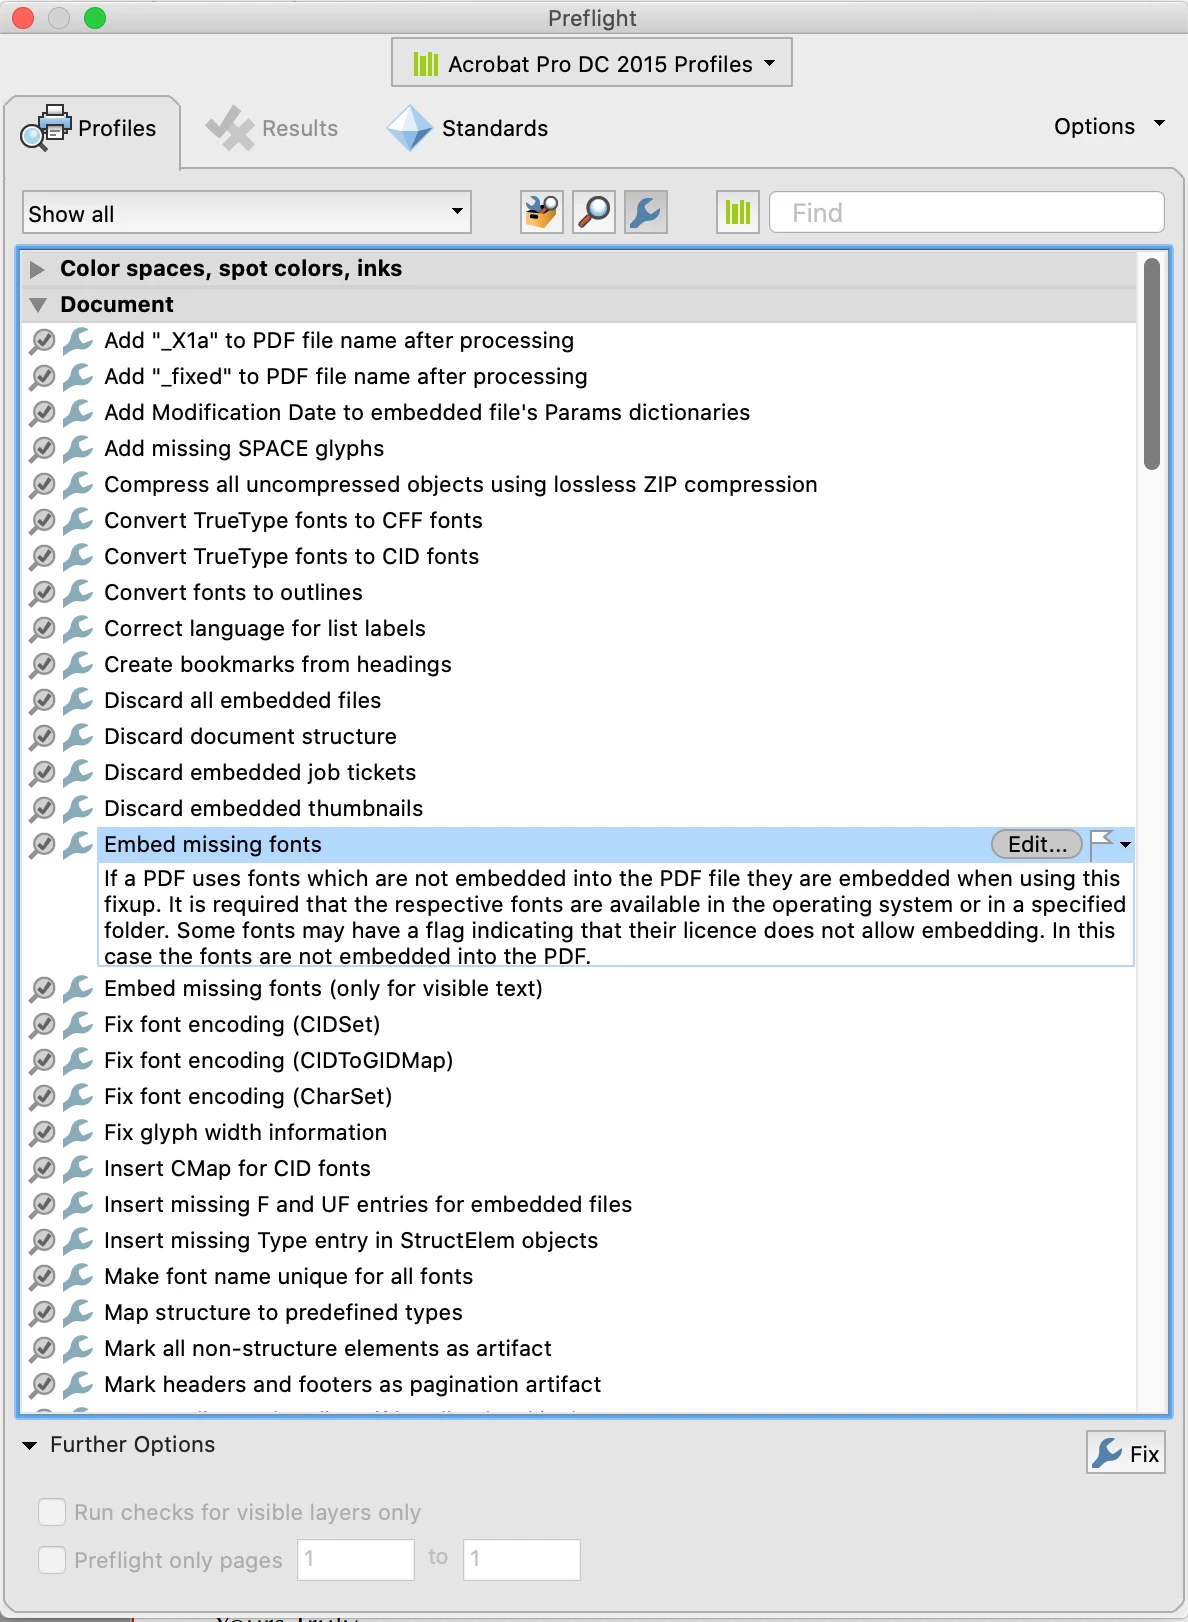
Task: Click check icon for Fix font encoding (CIDSet)
Action: coord(42,1024)
